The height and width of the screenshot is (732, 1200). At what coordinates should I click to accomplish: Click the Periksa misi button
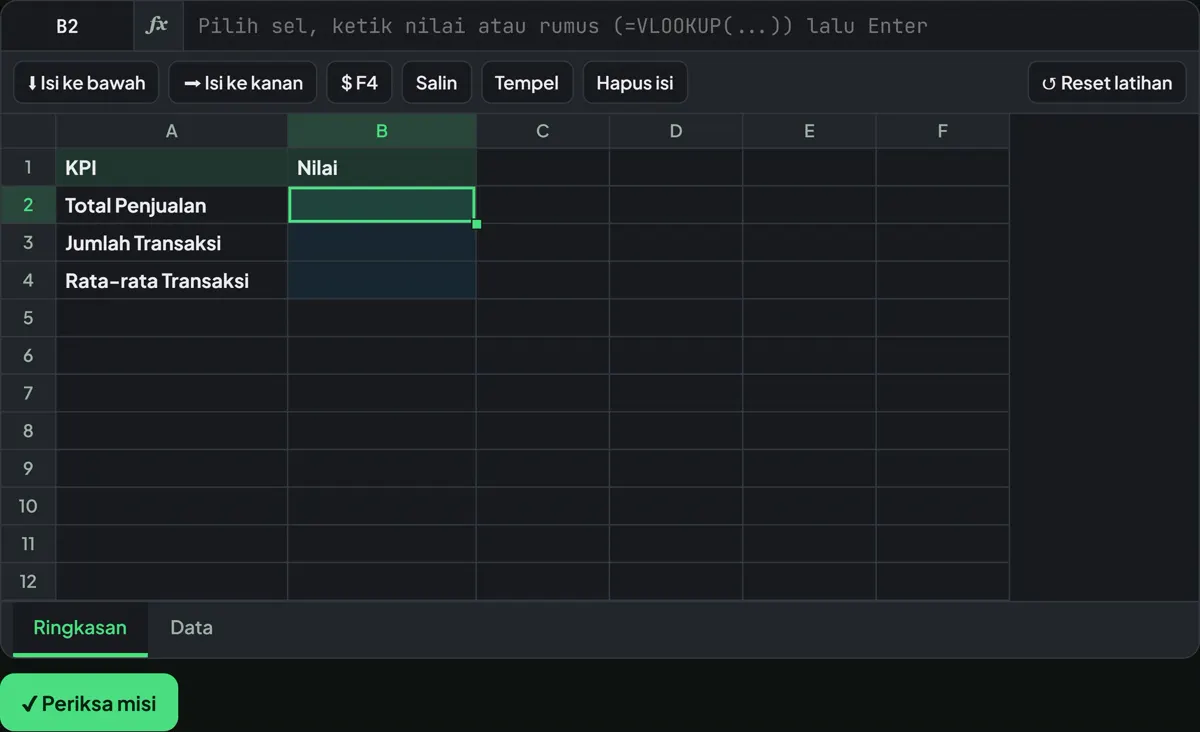pos(89,703)
